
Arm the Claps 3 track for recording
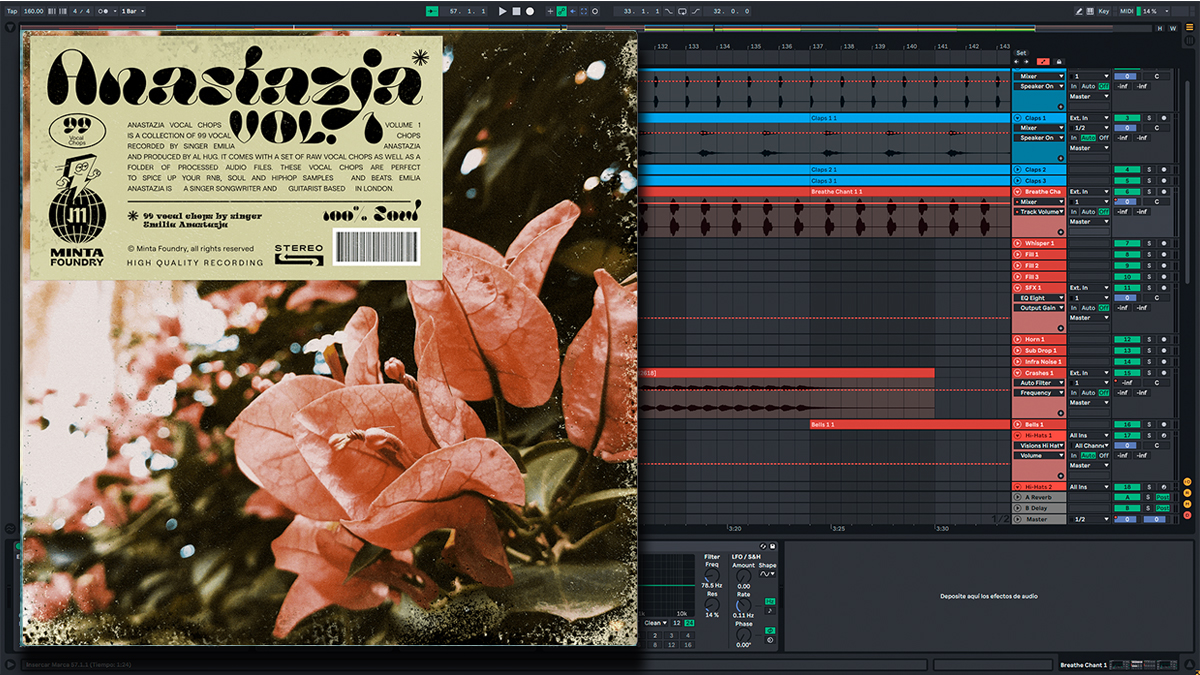1163,181
